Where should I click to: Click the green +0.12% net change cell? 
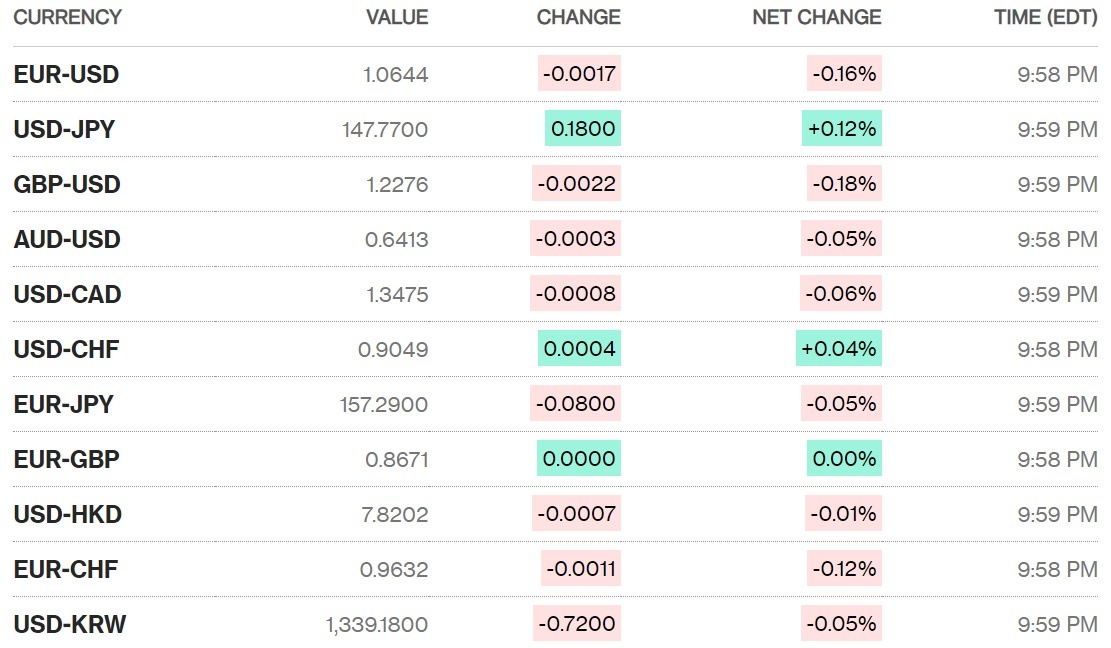841,129
